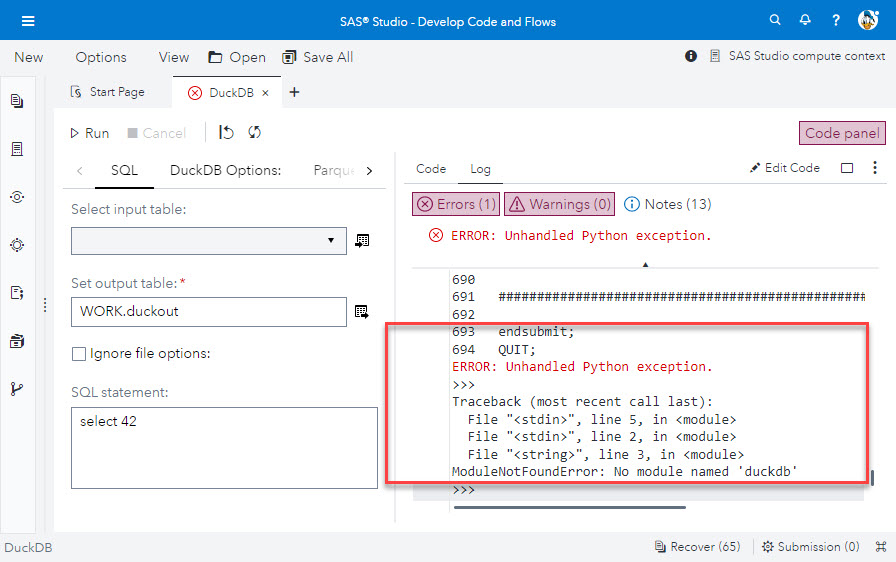Screen dimensions: 896x562
Task: Click the compute context info icon
Action: 691,56
